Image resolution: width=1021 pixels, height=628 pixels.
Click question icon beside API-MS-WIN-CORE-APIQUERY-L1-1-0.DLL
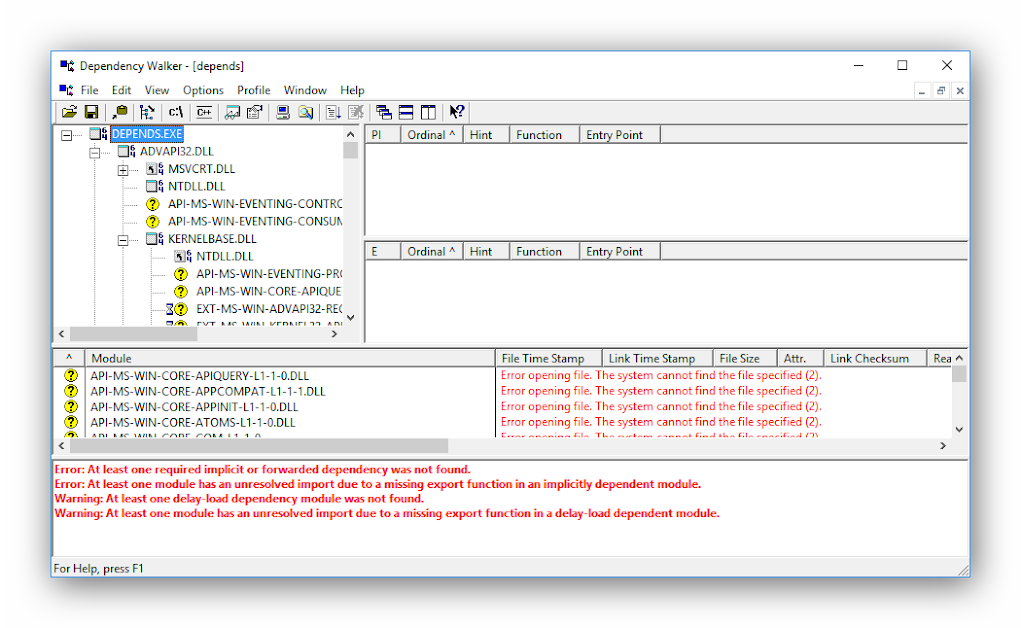(70, 376)
